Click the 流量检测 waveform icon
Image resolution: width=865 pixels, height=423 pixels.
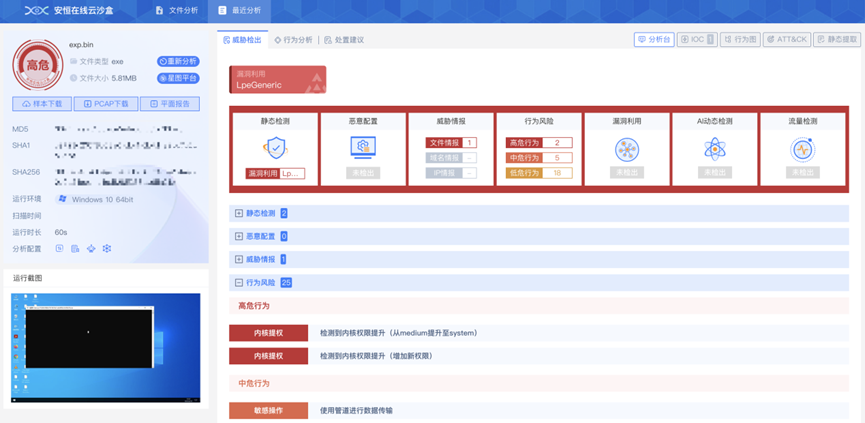coord(803,150)
